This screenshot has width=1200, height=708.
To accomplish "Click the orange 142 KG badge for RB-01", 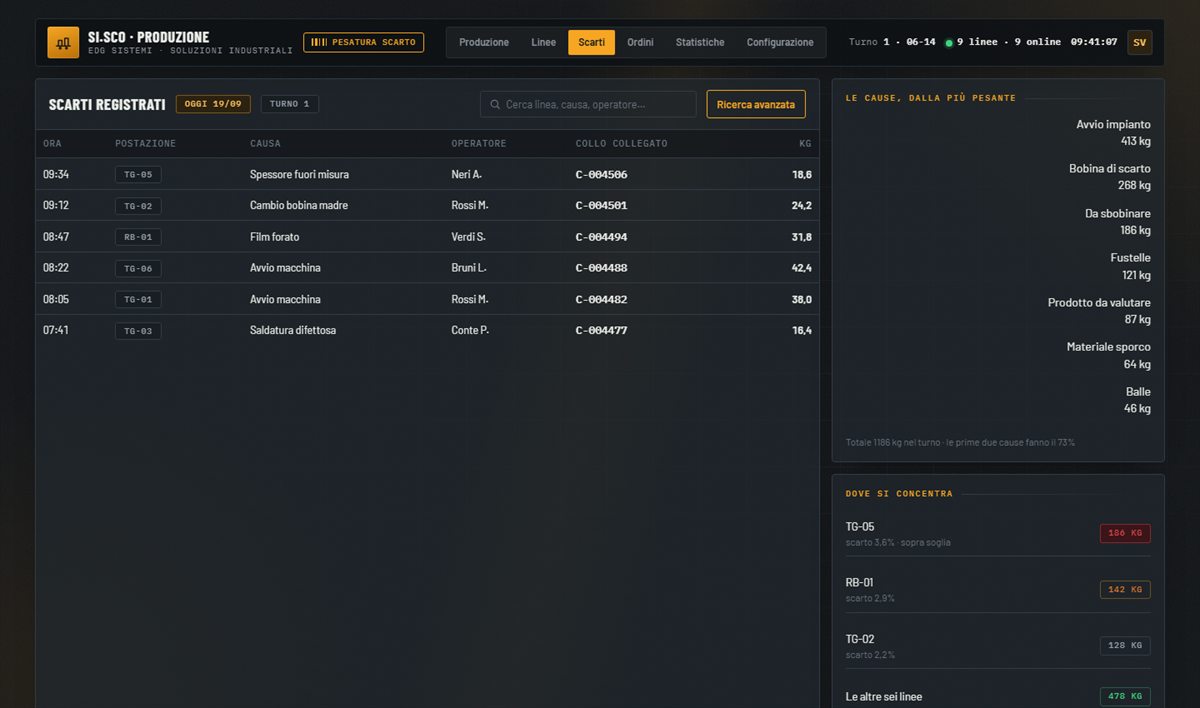I will tap(1125, 590).
